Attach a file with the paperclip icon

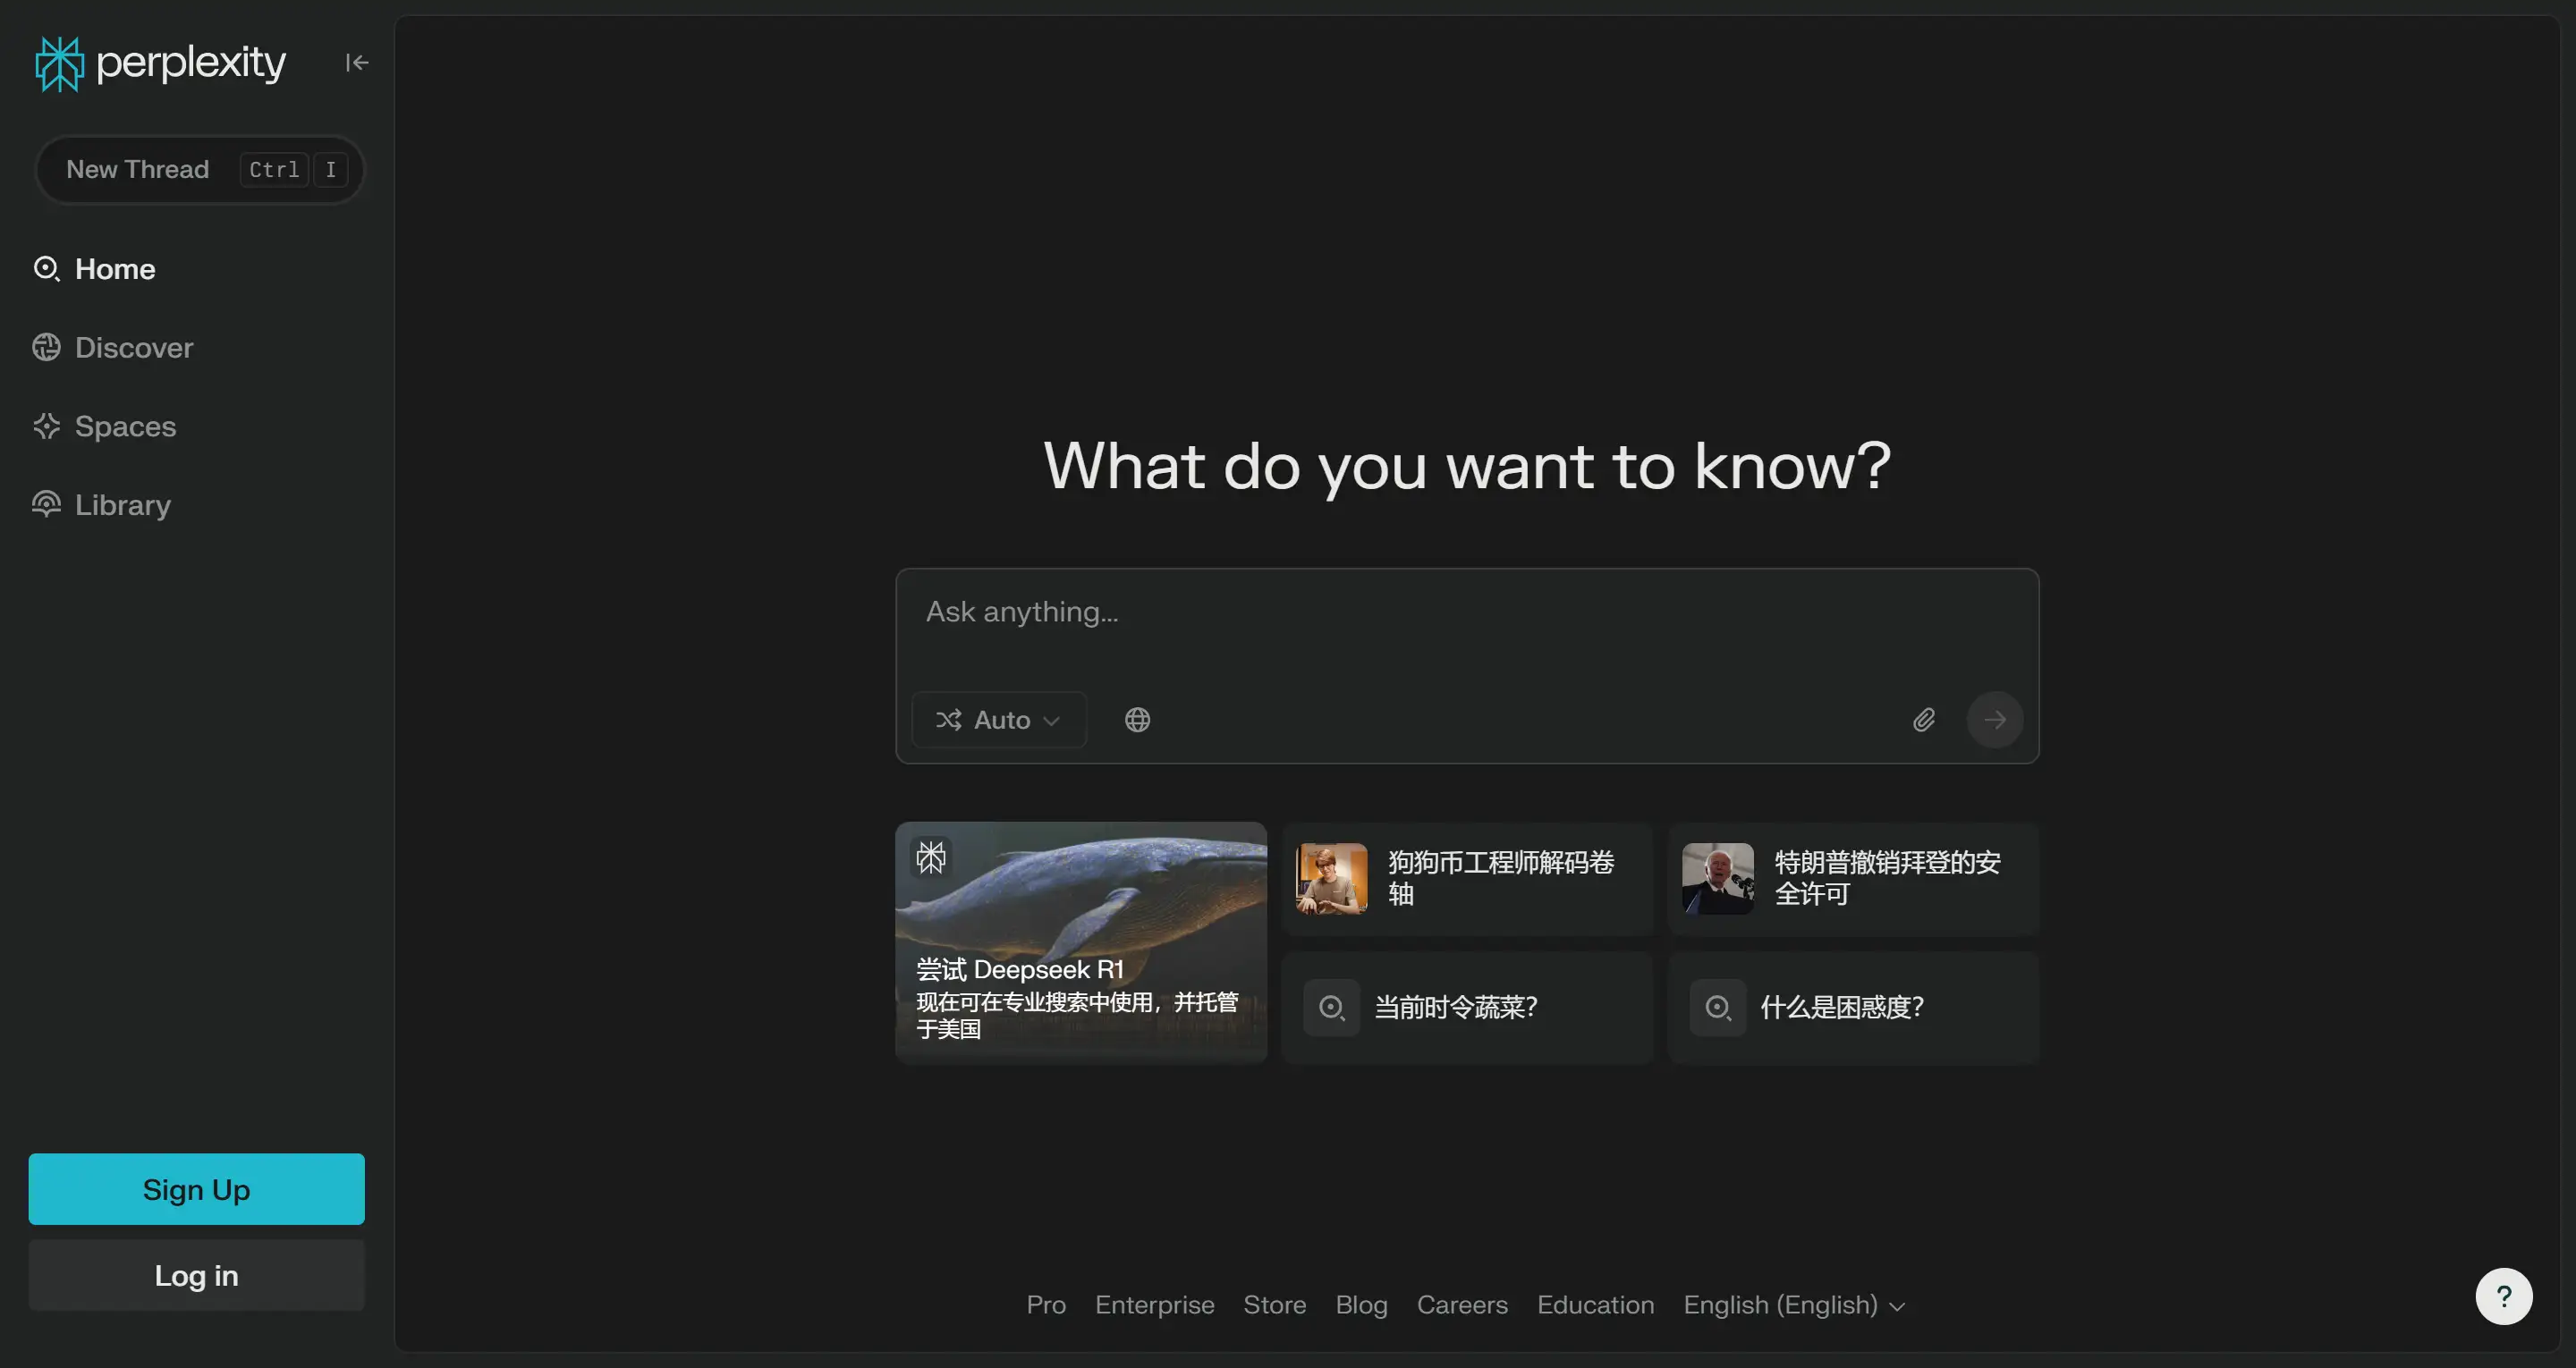(x=1924, y=720)
